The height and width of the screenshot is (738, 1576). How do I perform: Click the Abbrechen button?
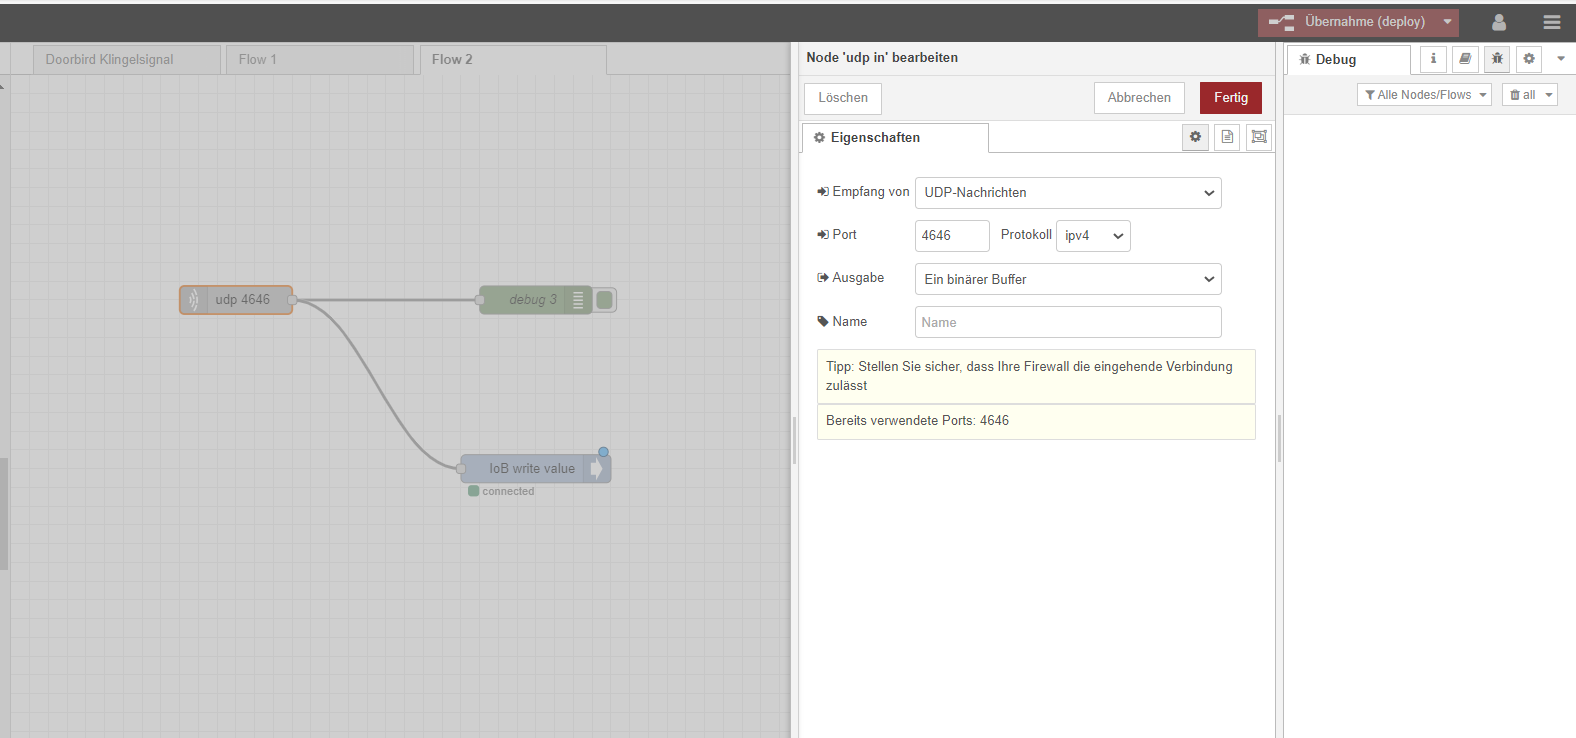[x=1139, y=98]
